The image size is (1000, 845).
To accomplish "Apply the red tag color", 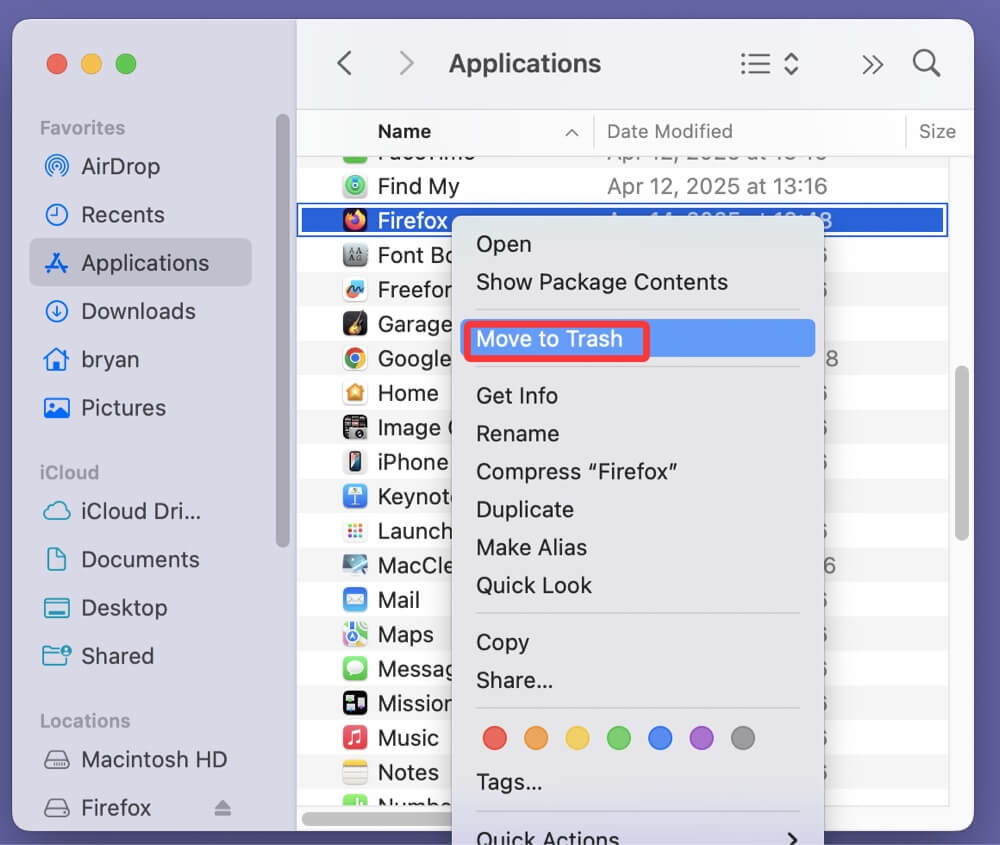I will click(494, 737).
